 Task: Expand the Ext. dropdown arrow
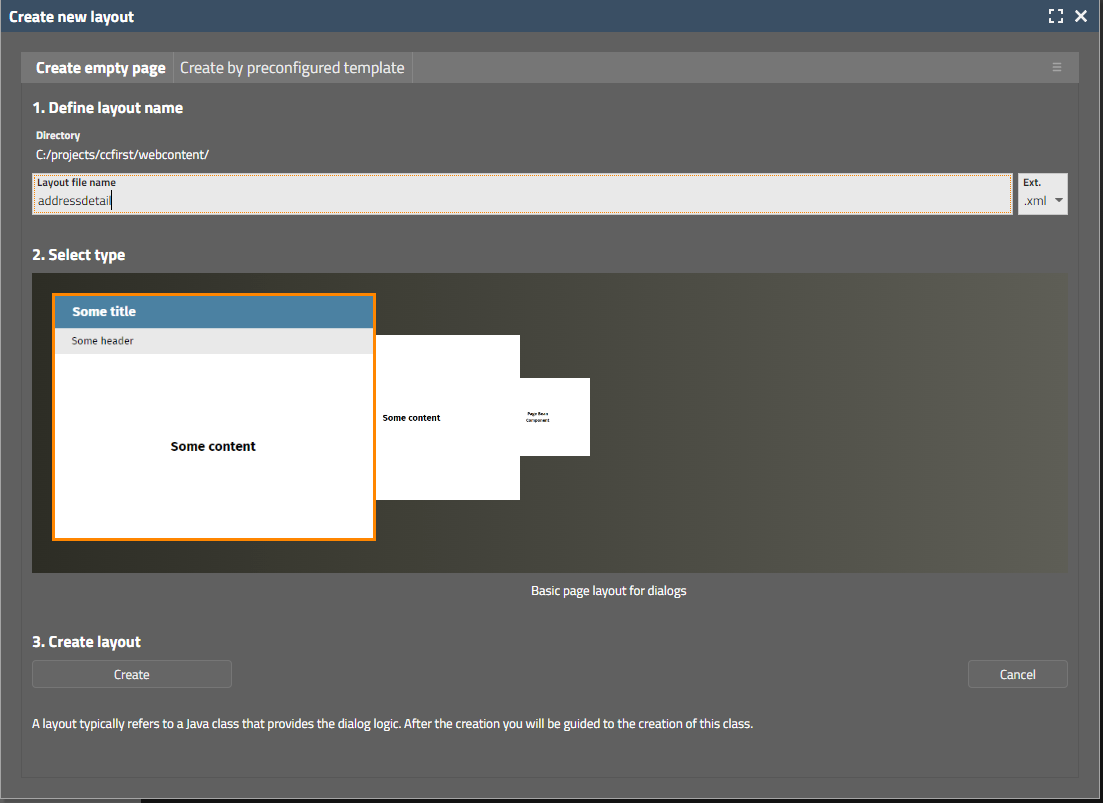point(1059,200)
